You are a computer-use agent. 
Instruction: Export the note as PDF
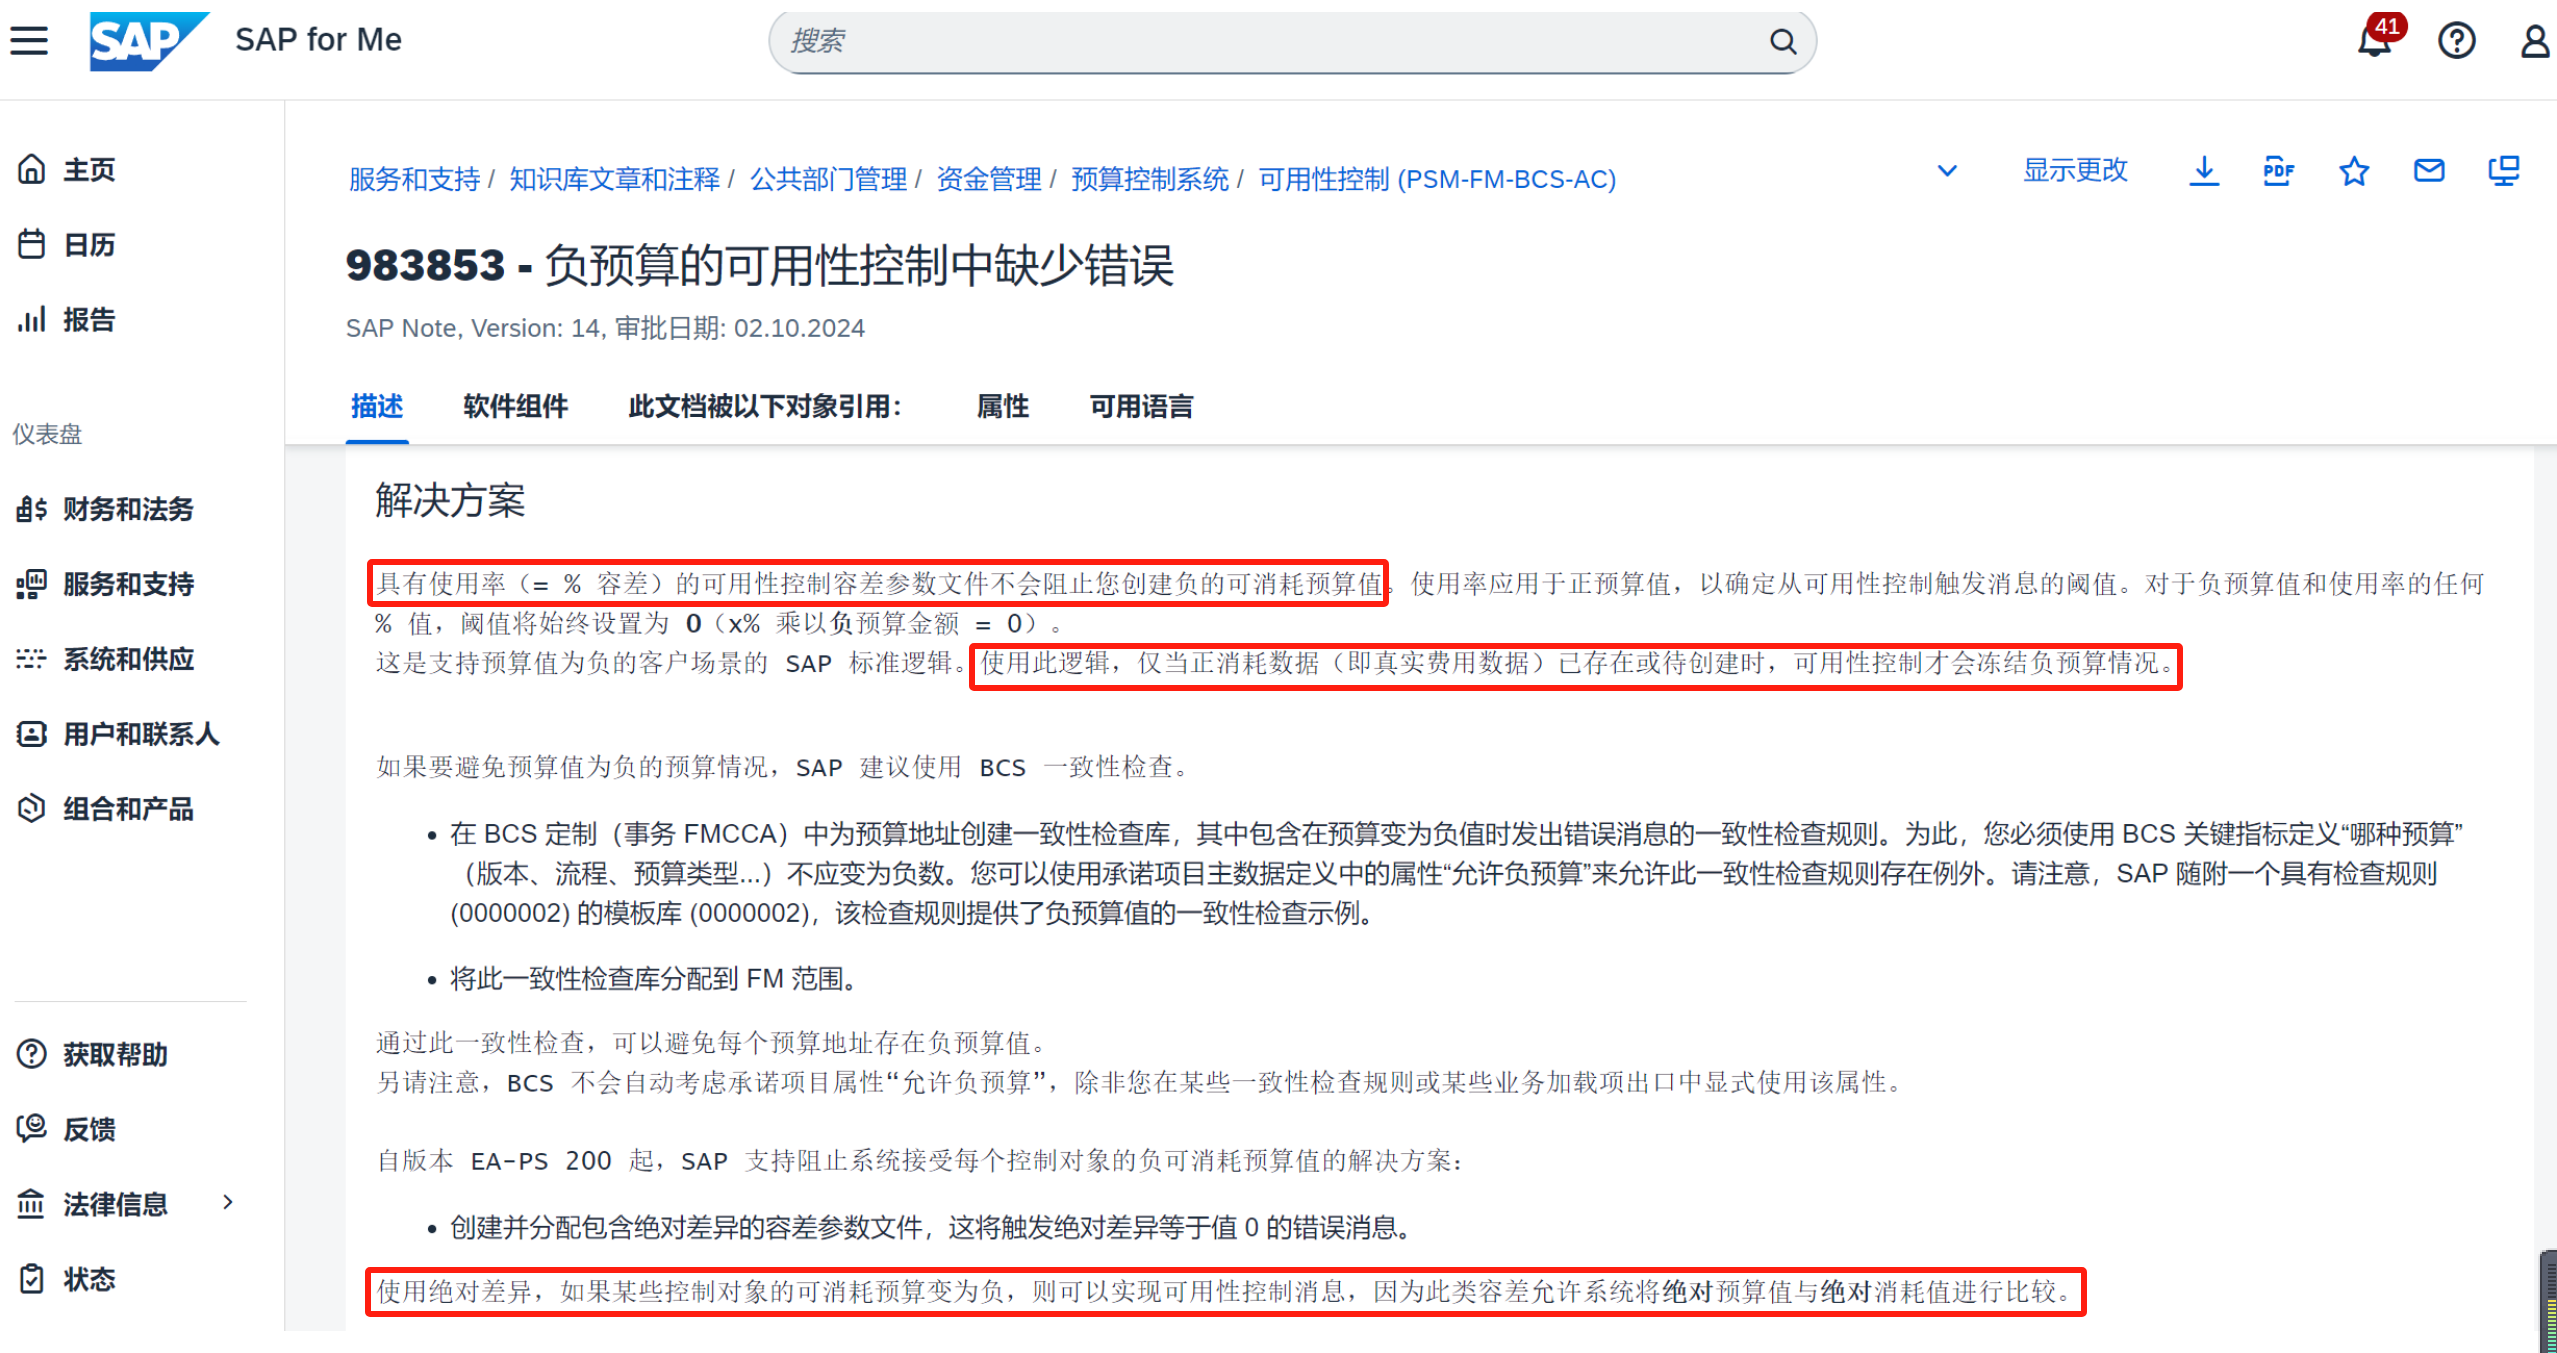coord(2278,171)
